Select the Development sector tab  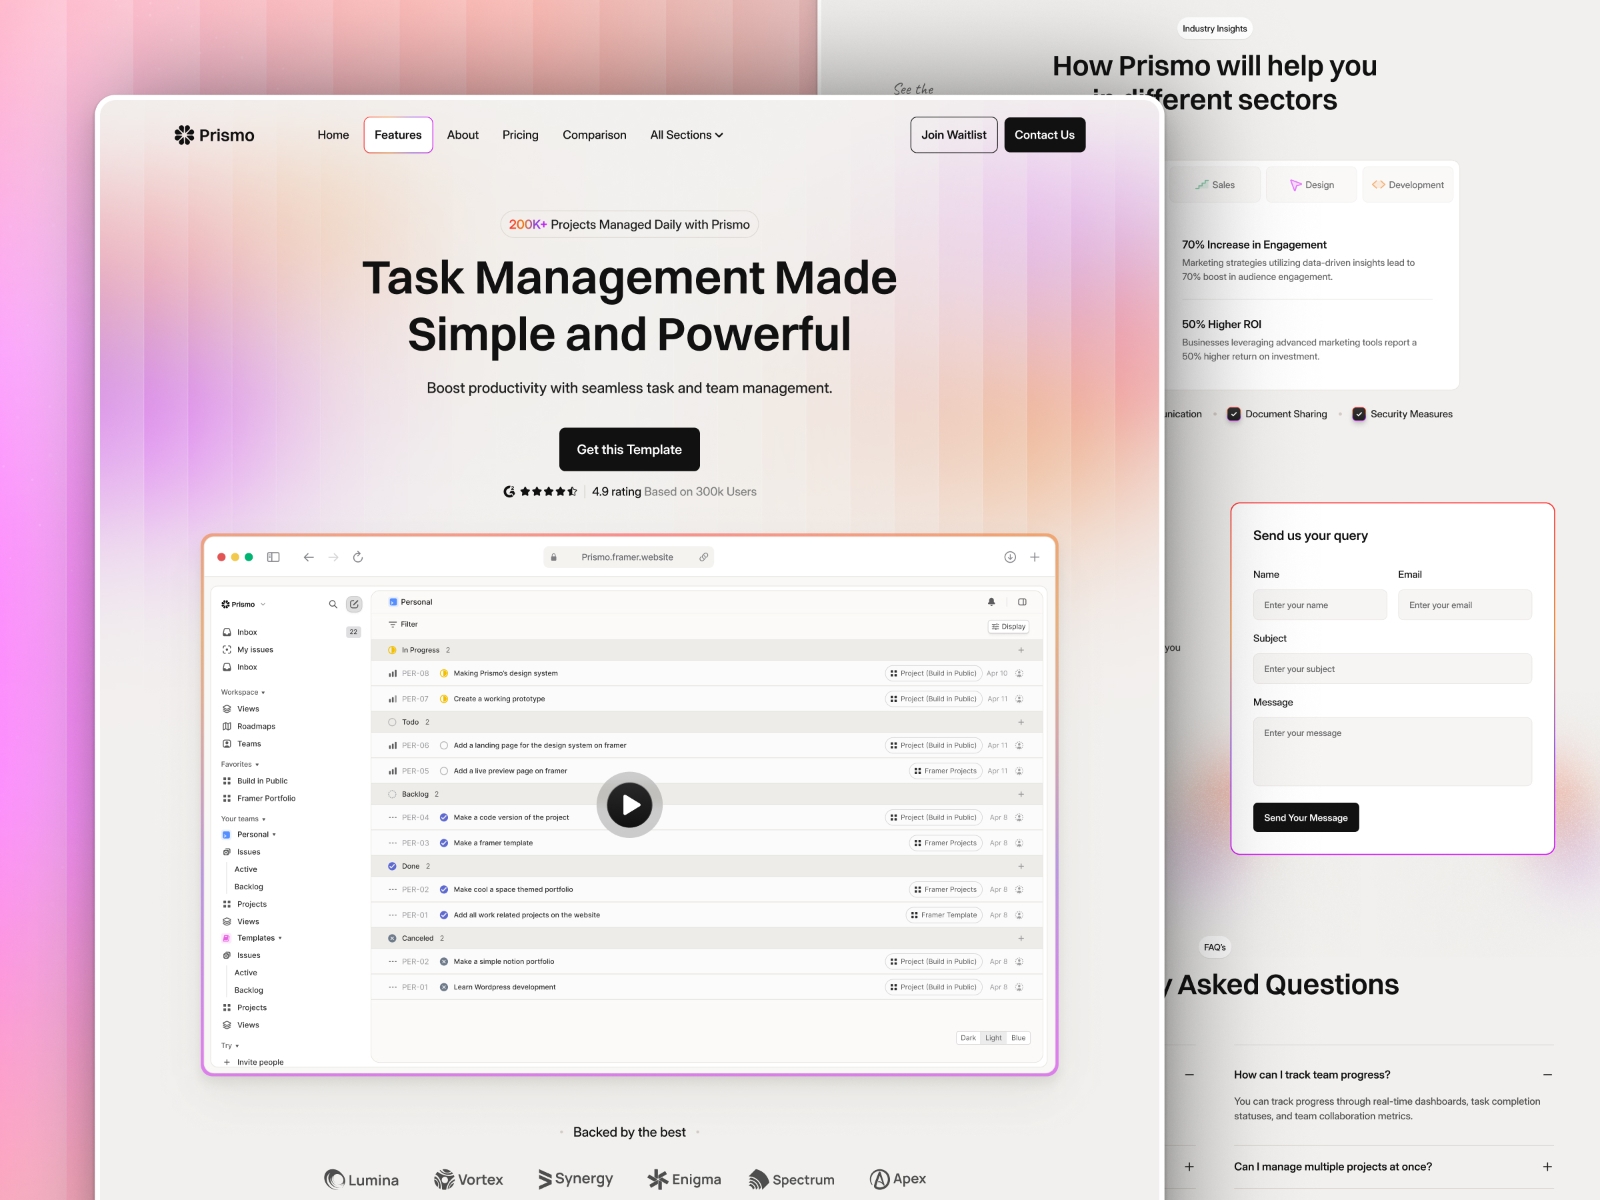1407,185
